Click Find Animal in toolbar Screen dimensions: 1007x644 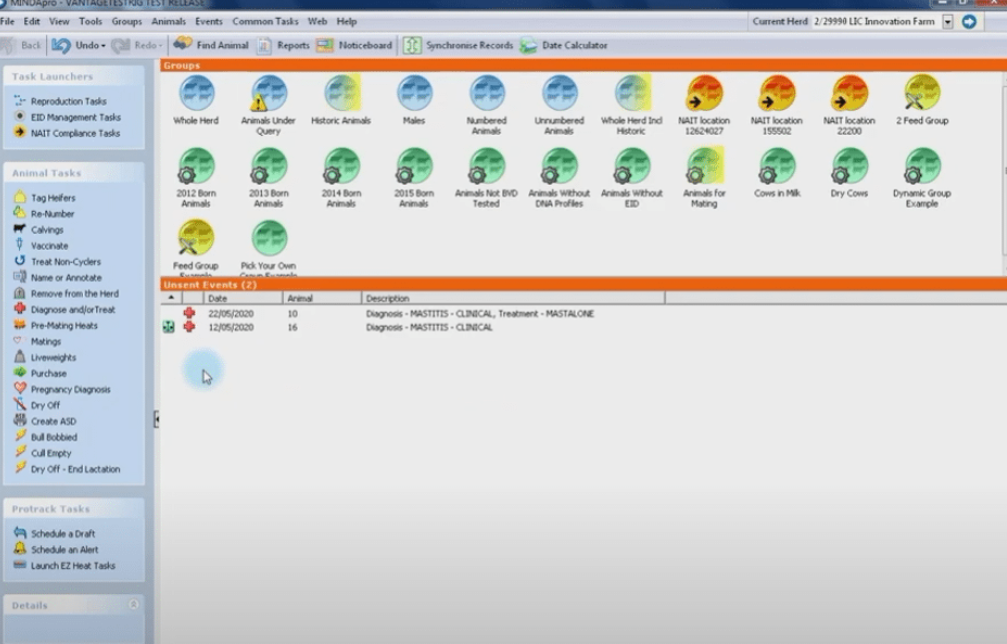pos(211,45)
